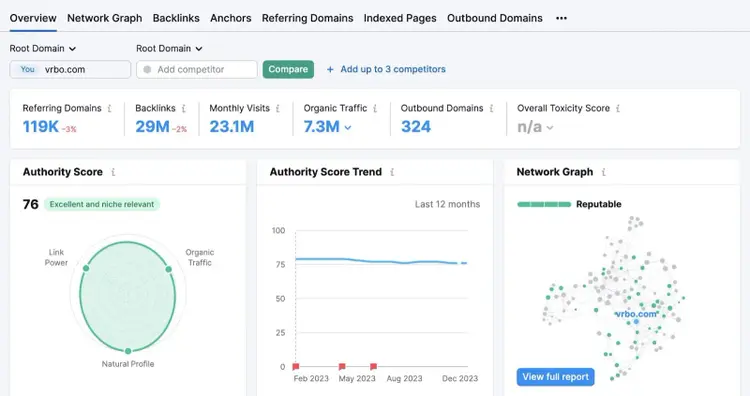Image resolution: width=750 pixels, height=396 pixels.
Task: Click the -2% backlinks change
Action: (x=179, y=129)
